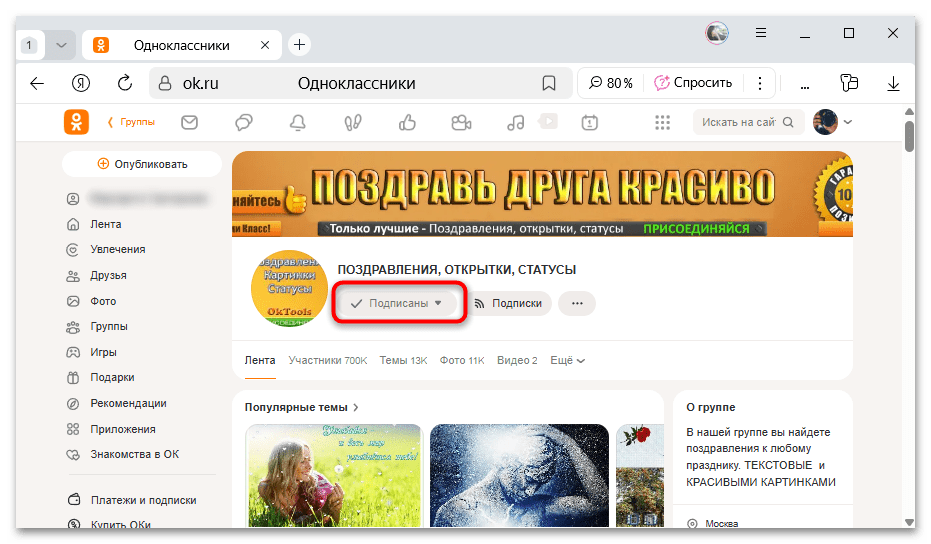The width and height of the screenshot is (931, 544).
Task: Click the Yandex home icon
Action: pos(81,83)
